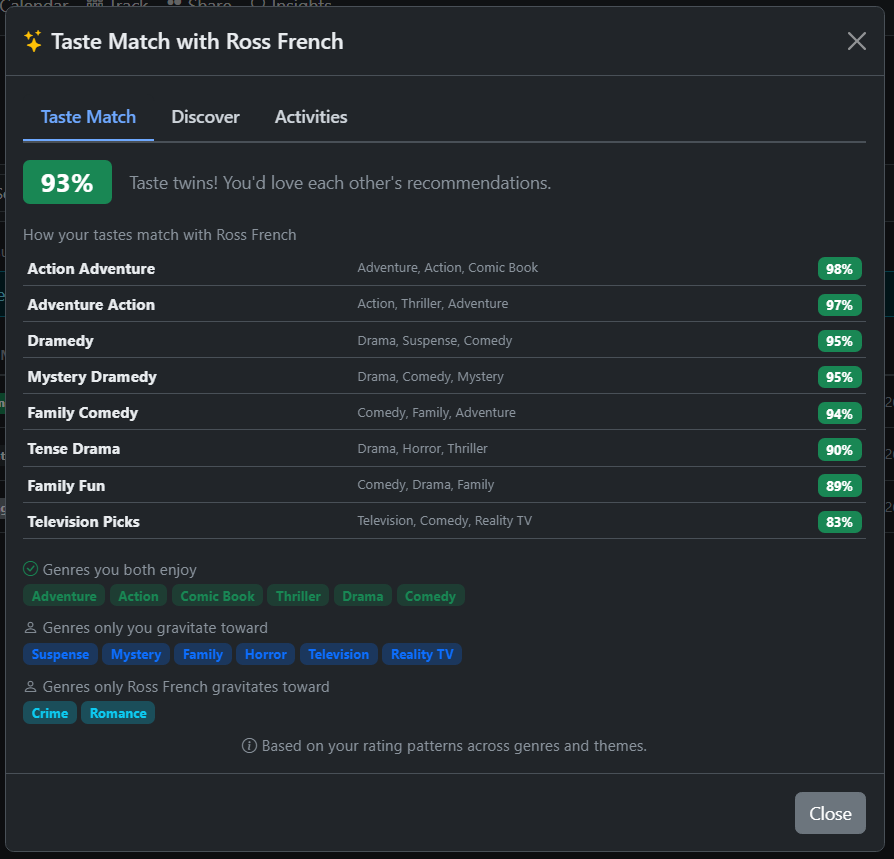Toggle the Horror genre tag
The height and width of the screenshot is (859, 894).
(265, 654)
